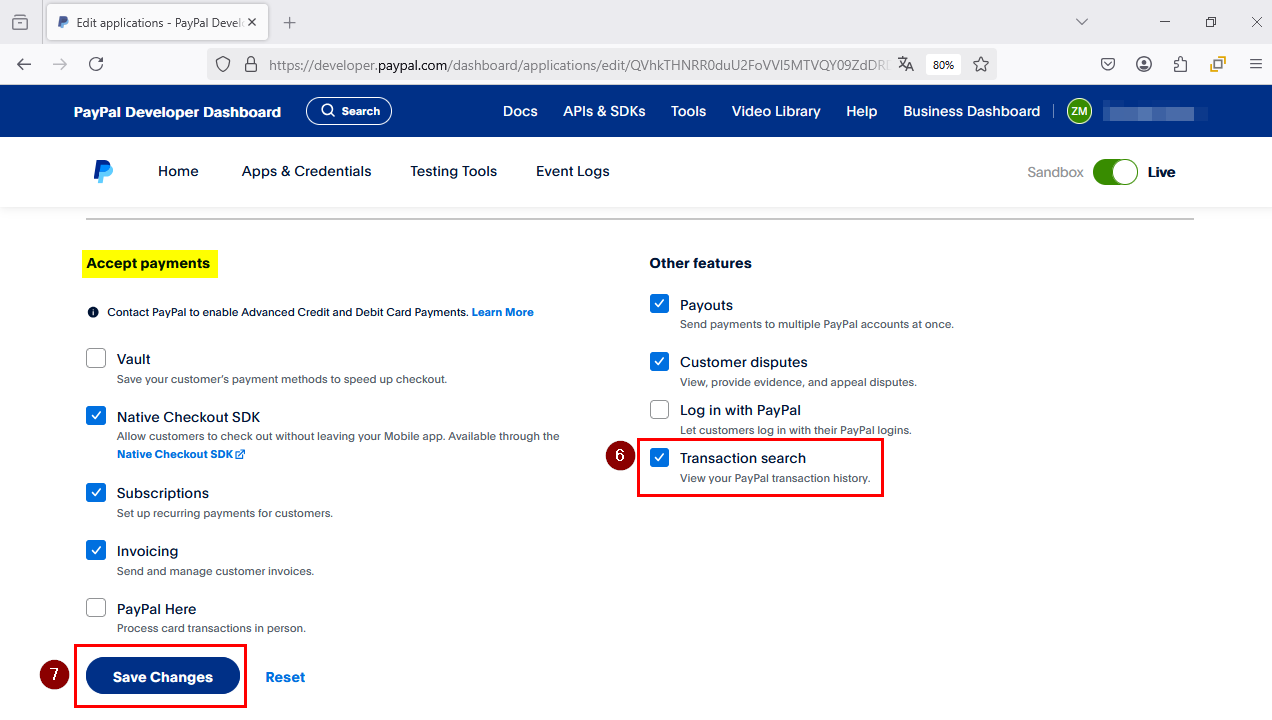Click the PayPal logo
The width and height of the screenshot is (1272, 720).
coord(103,171)
